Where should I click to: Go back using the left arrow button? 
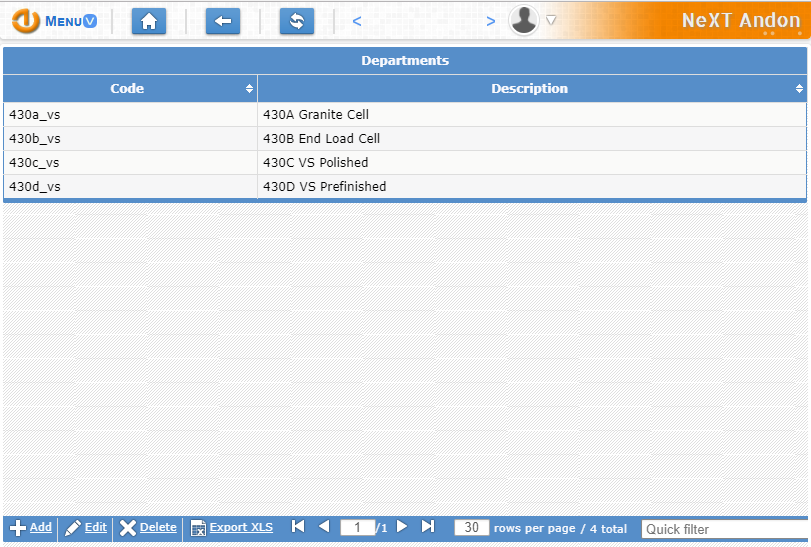point(223,21)
